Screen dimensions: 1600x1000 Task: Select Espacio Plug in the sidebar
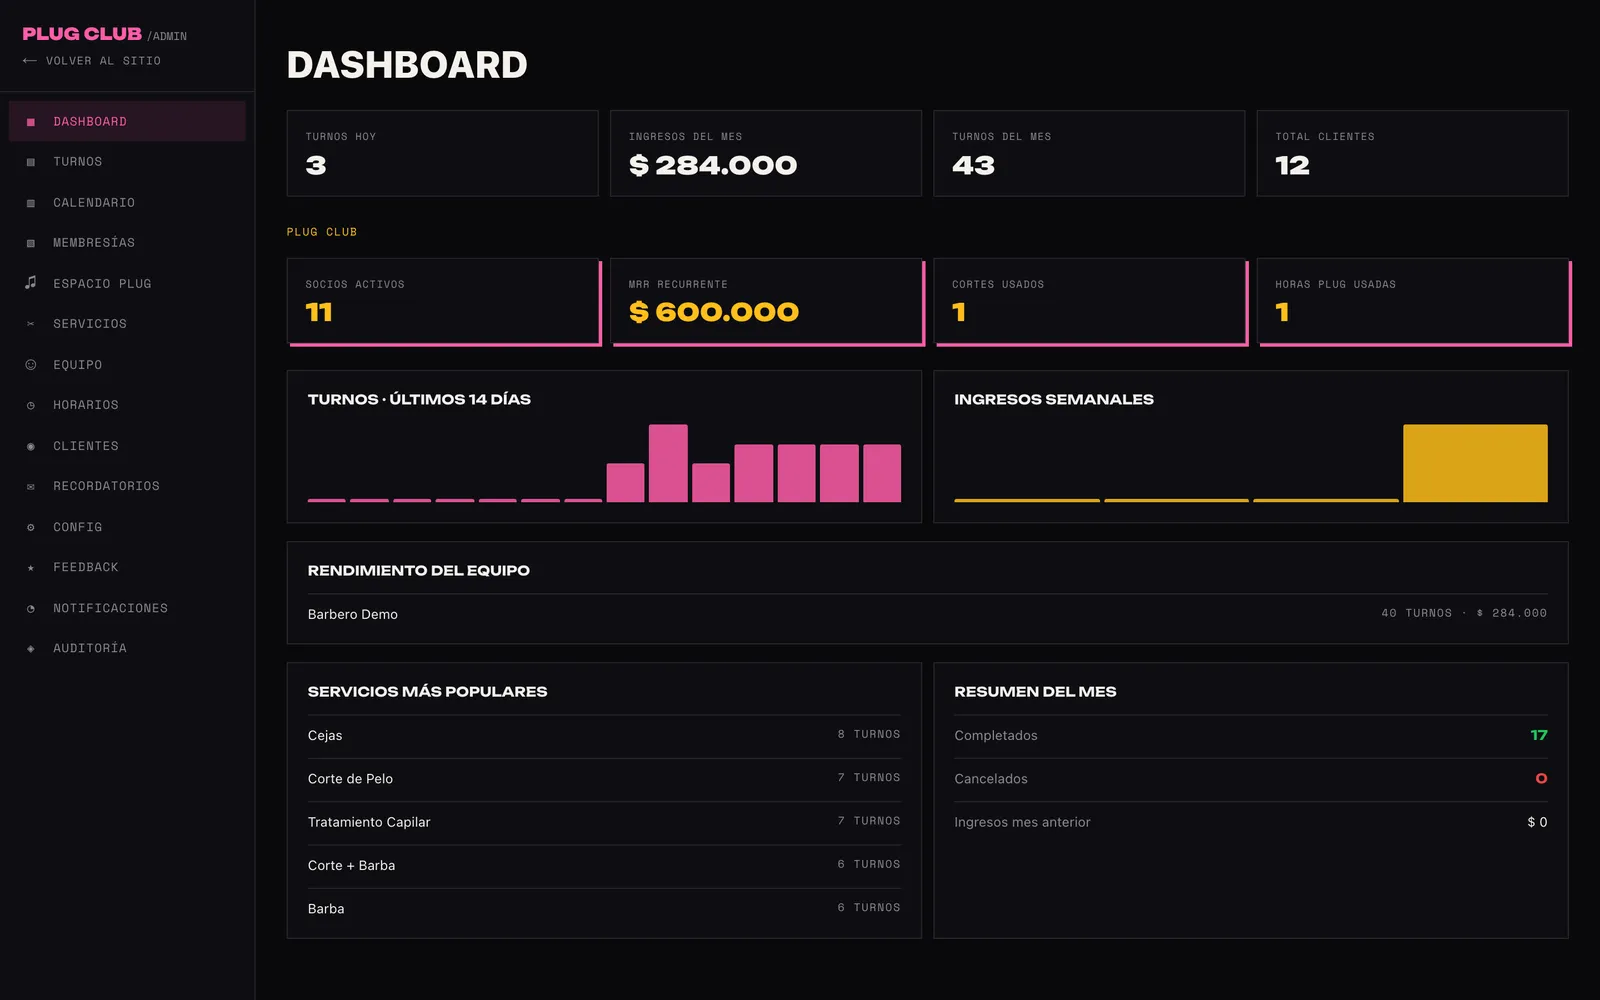click(x=127, y=284)
